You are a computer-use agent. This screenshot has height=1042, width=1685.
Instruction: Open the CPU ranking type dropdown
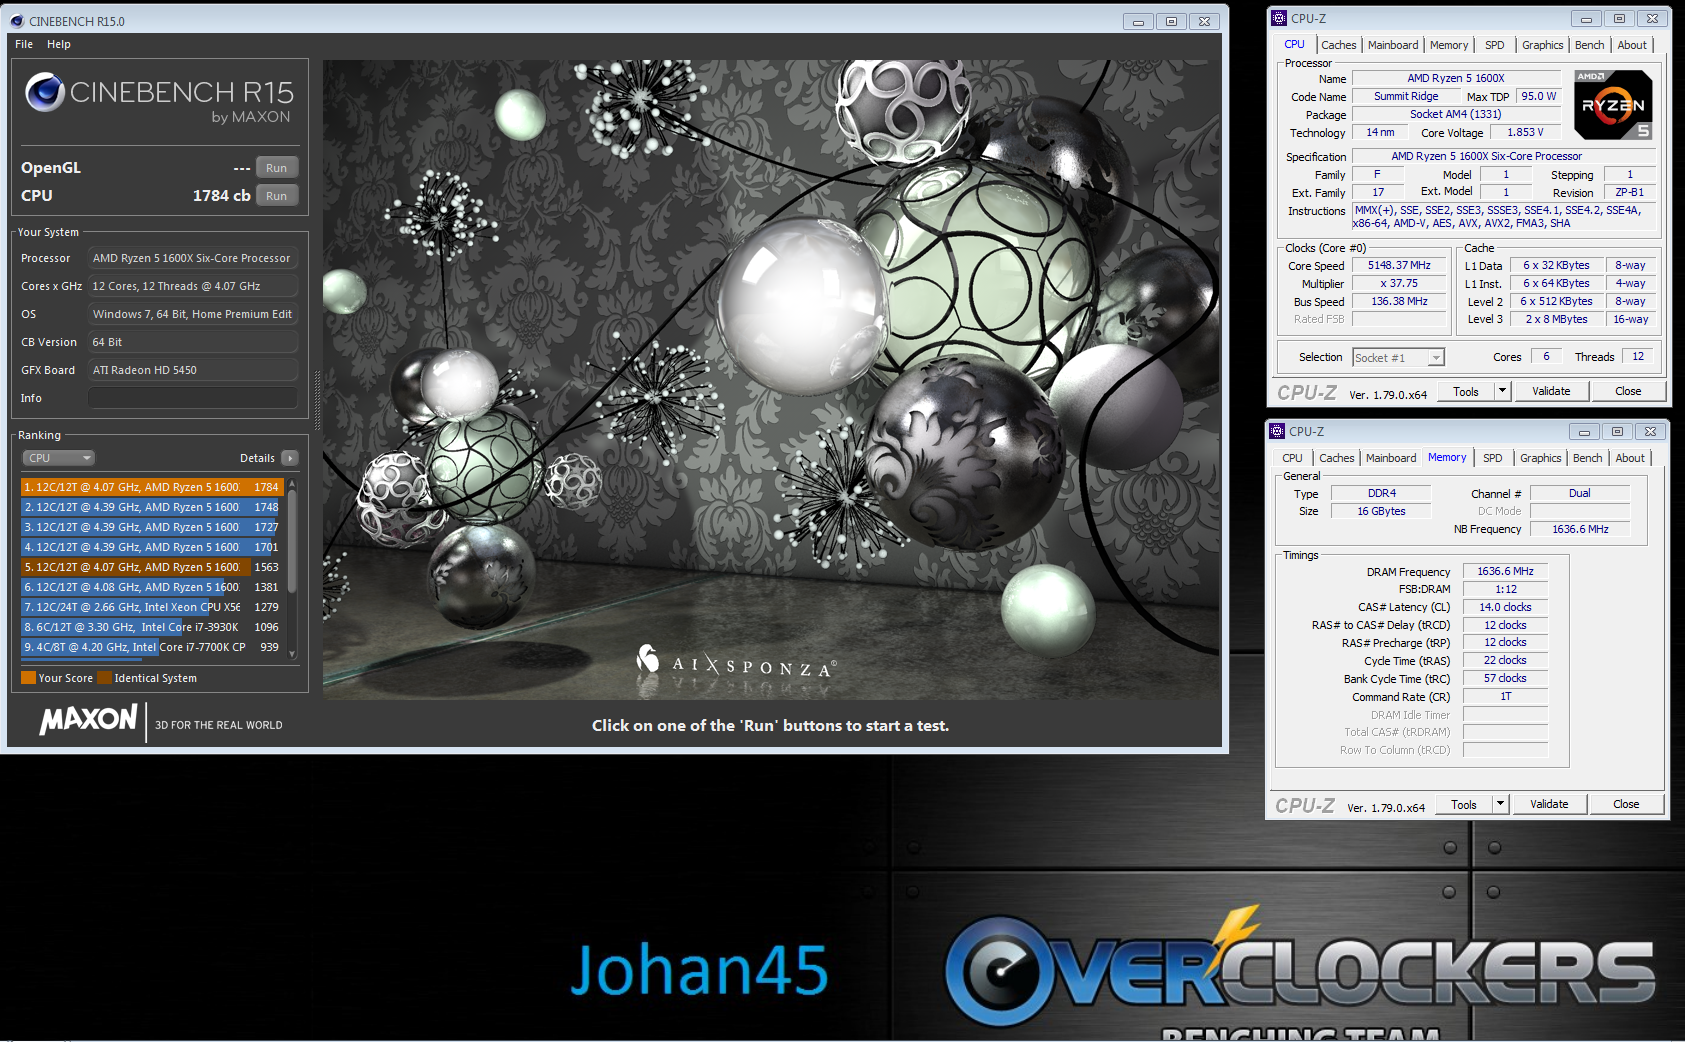(x=58, y=458)
